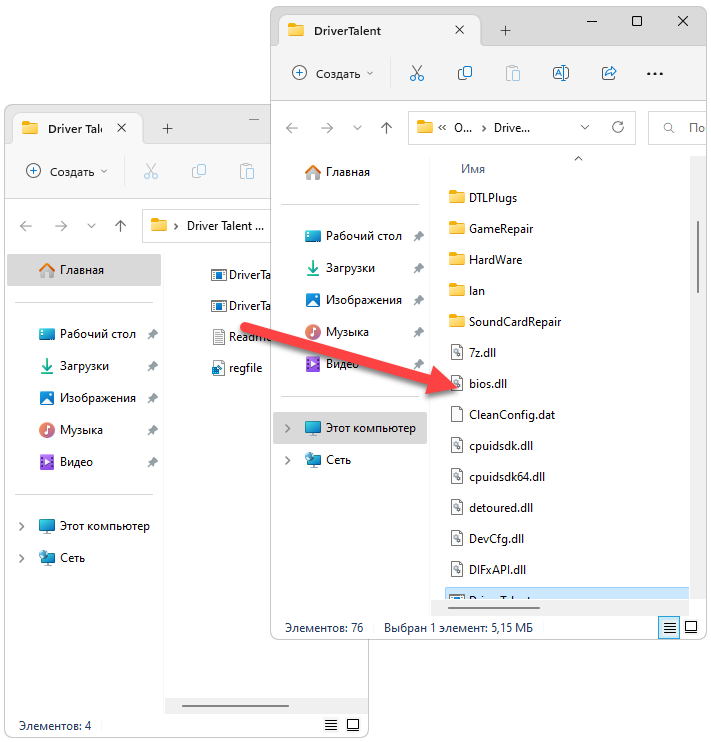711x742 pixels.
Task: Click vertical scrollbar in DriverTalent file list
Action: click(698, 257)
